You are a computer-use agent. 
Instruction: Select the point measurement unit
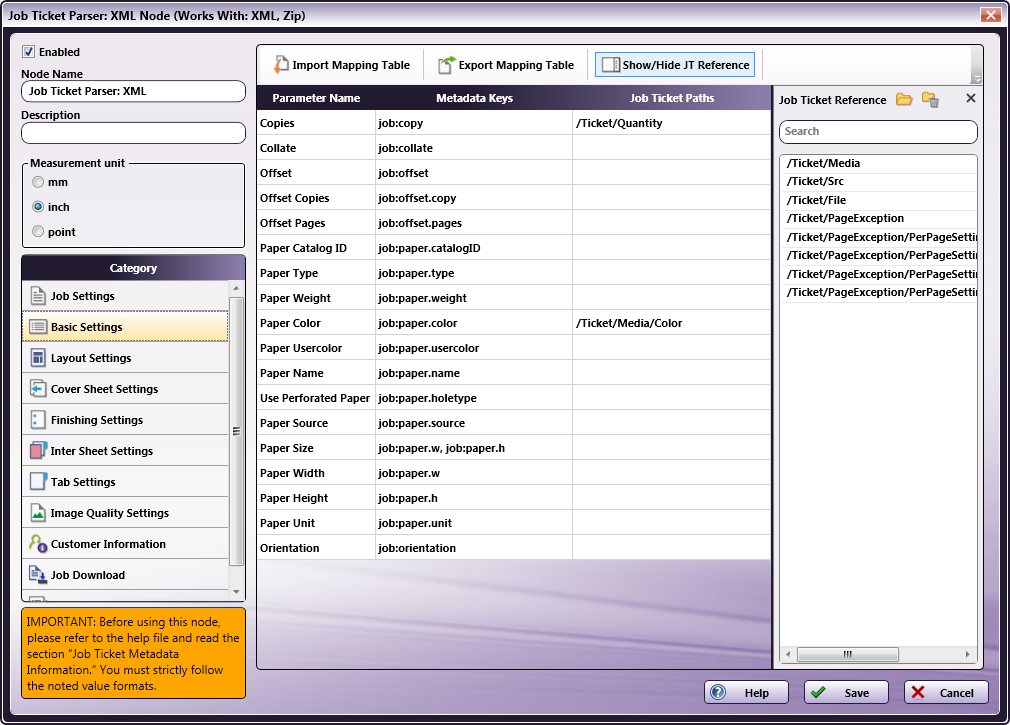pos(38,232)
